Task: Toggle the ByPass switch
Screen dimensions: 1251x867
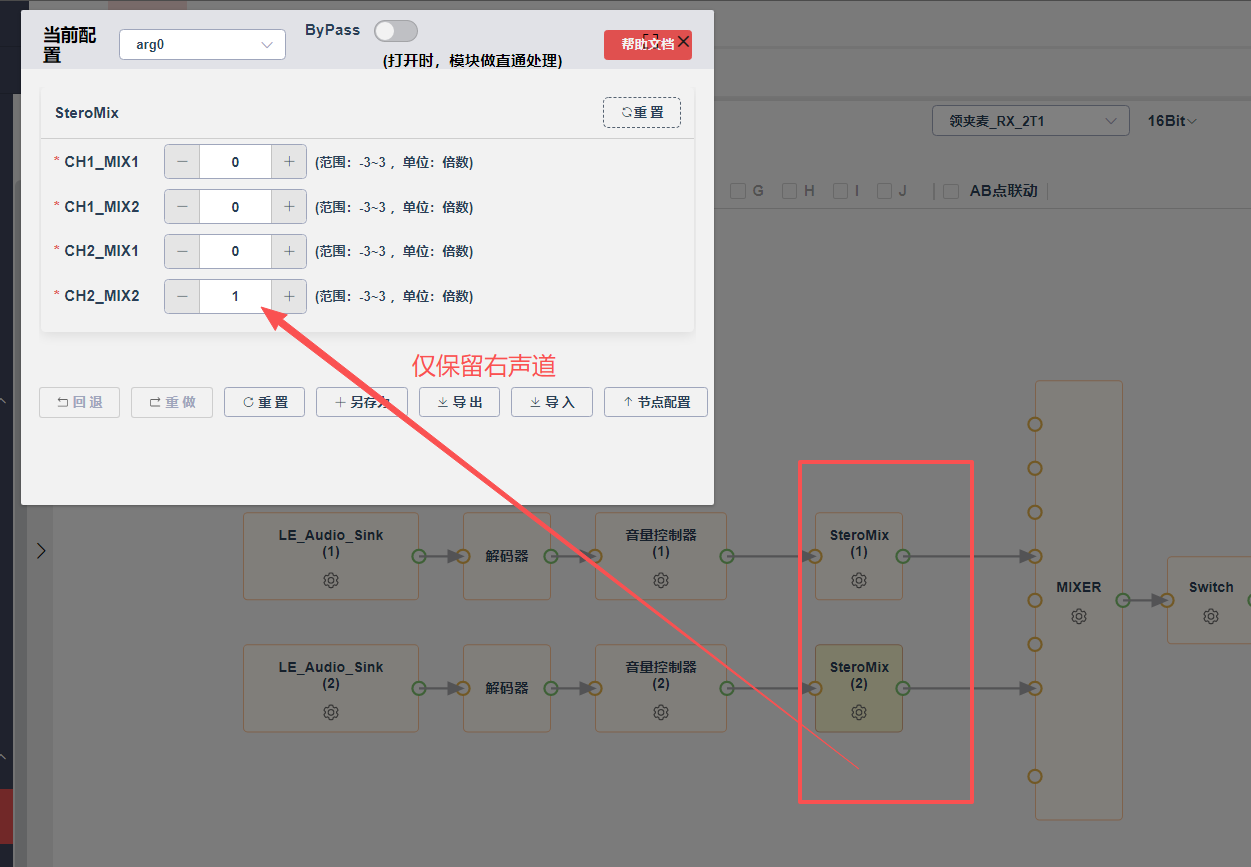Action: [396, 31]
